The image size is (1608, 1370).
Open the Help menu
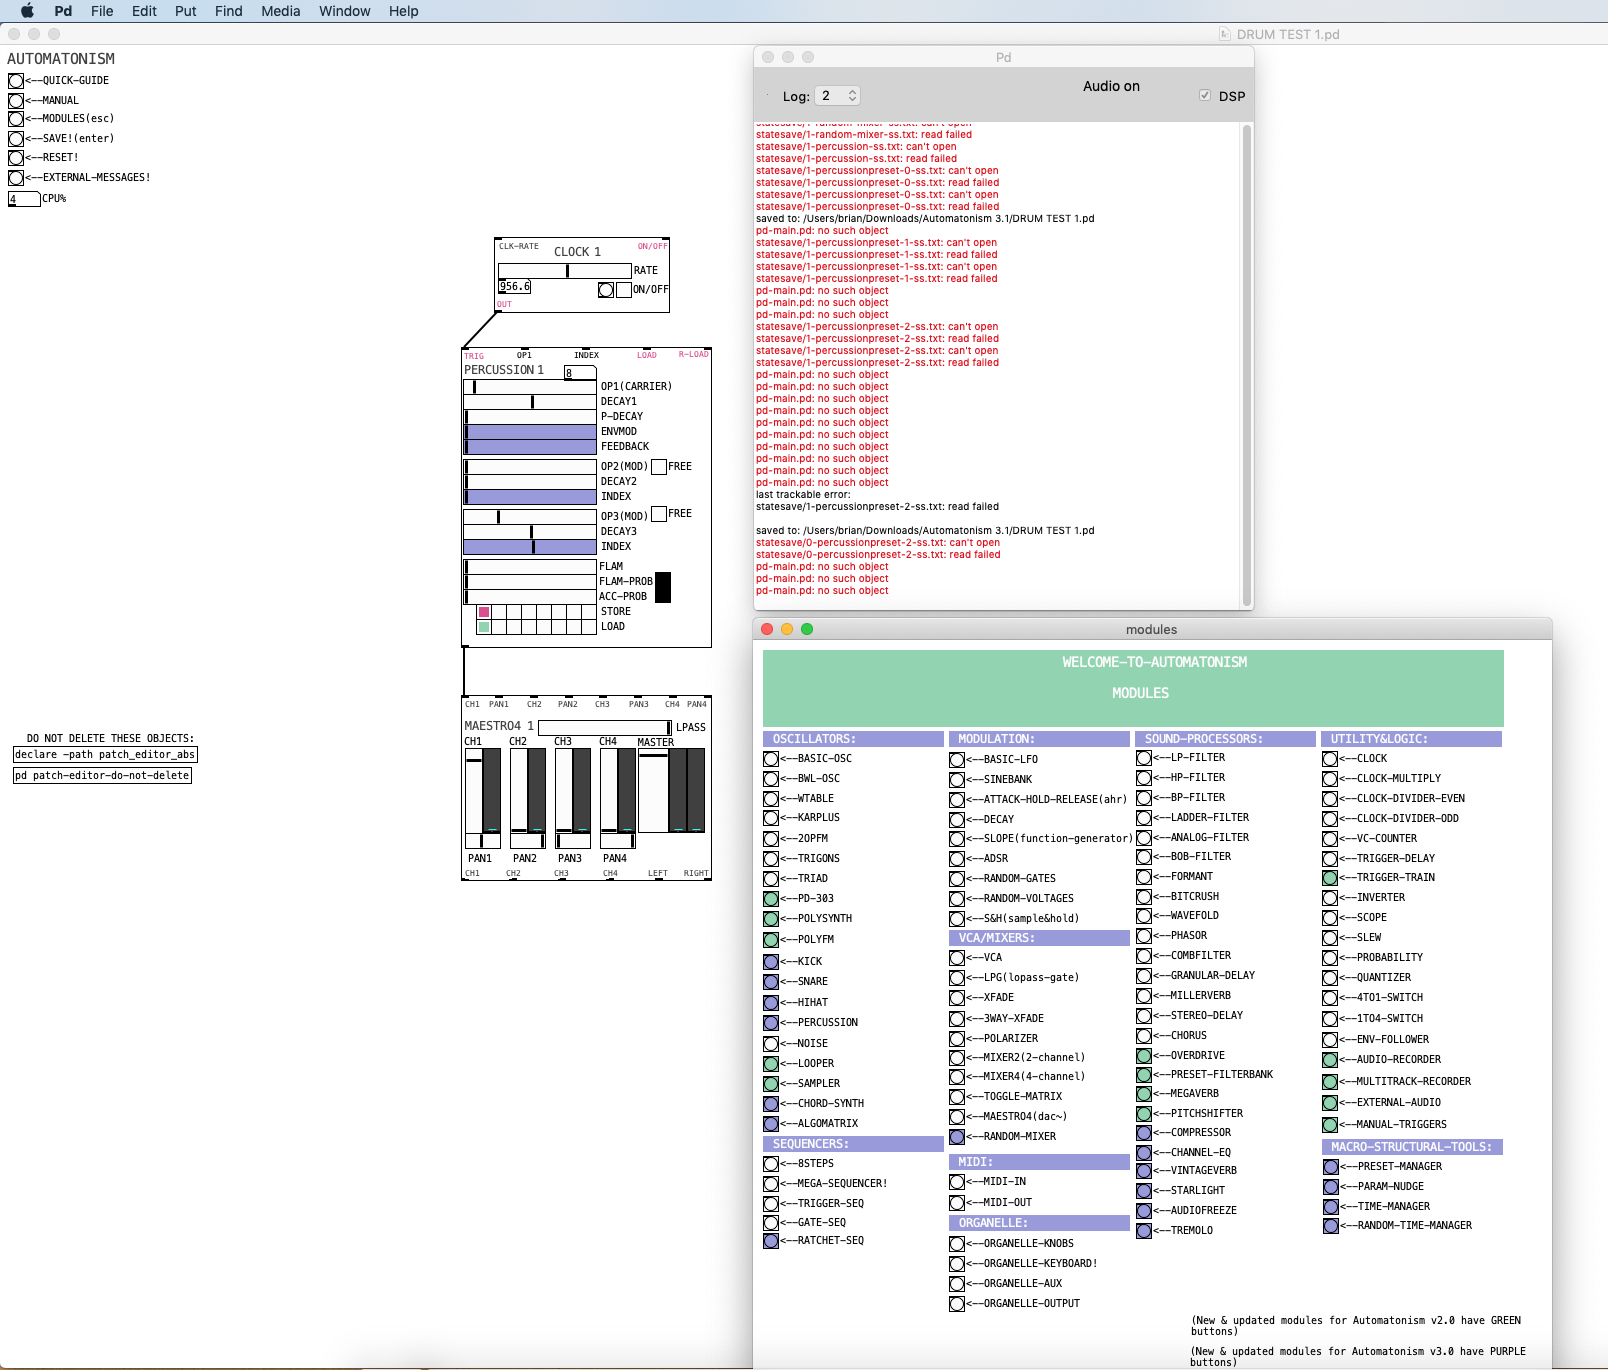[x=404, y=11]
